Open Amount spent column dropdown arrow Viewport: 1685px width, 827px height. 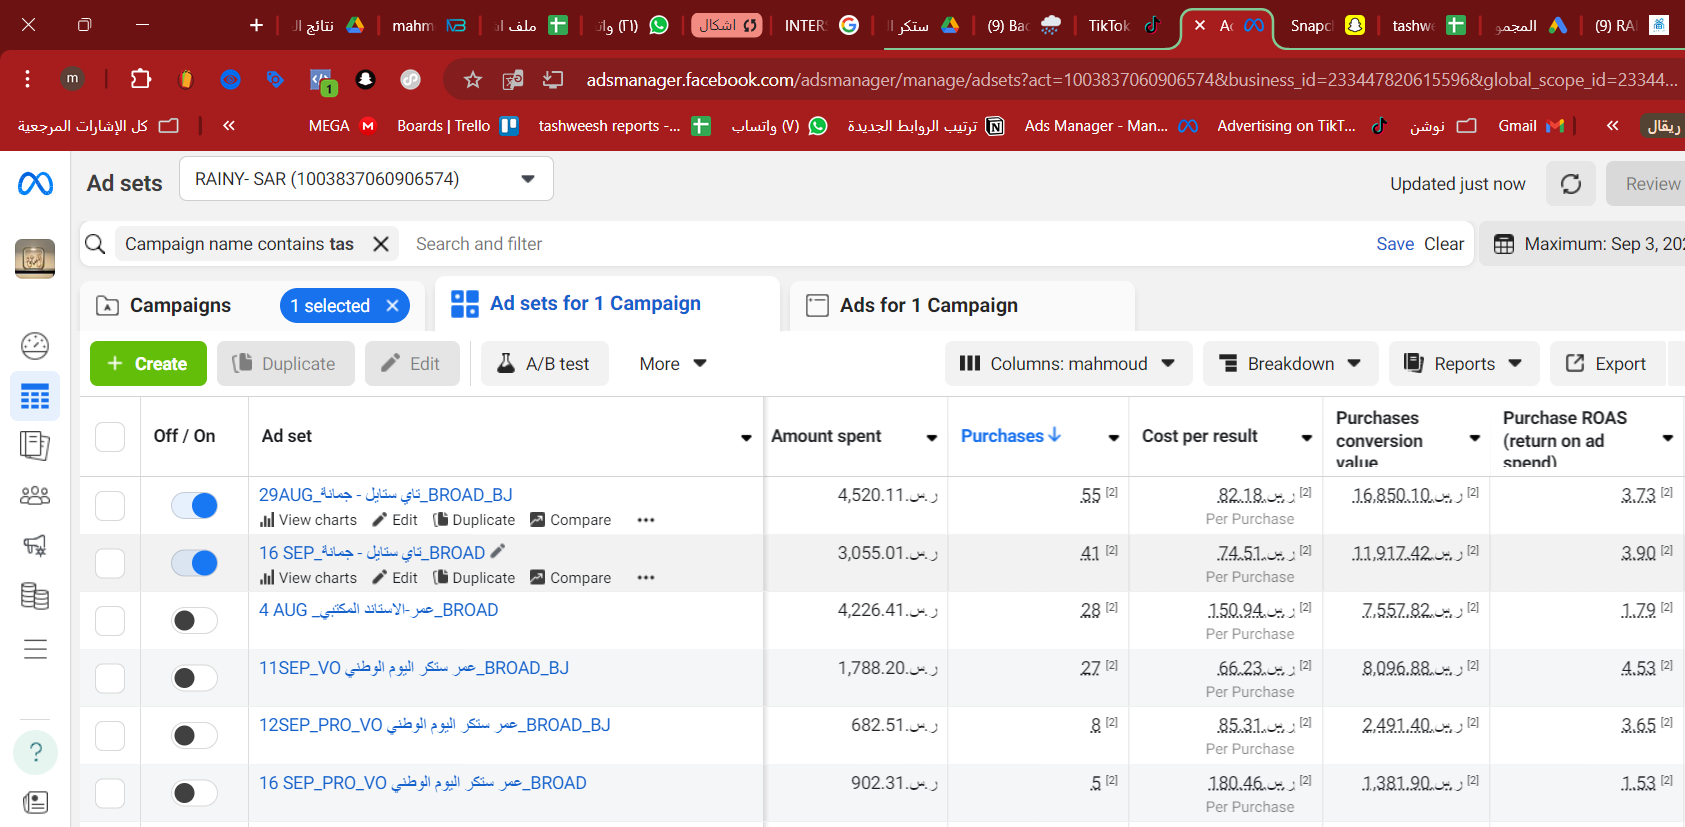(932, 438)
